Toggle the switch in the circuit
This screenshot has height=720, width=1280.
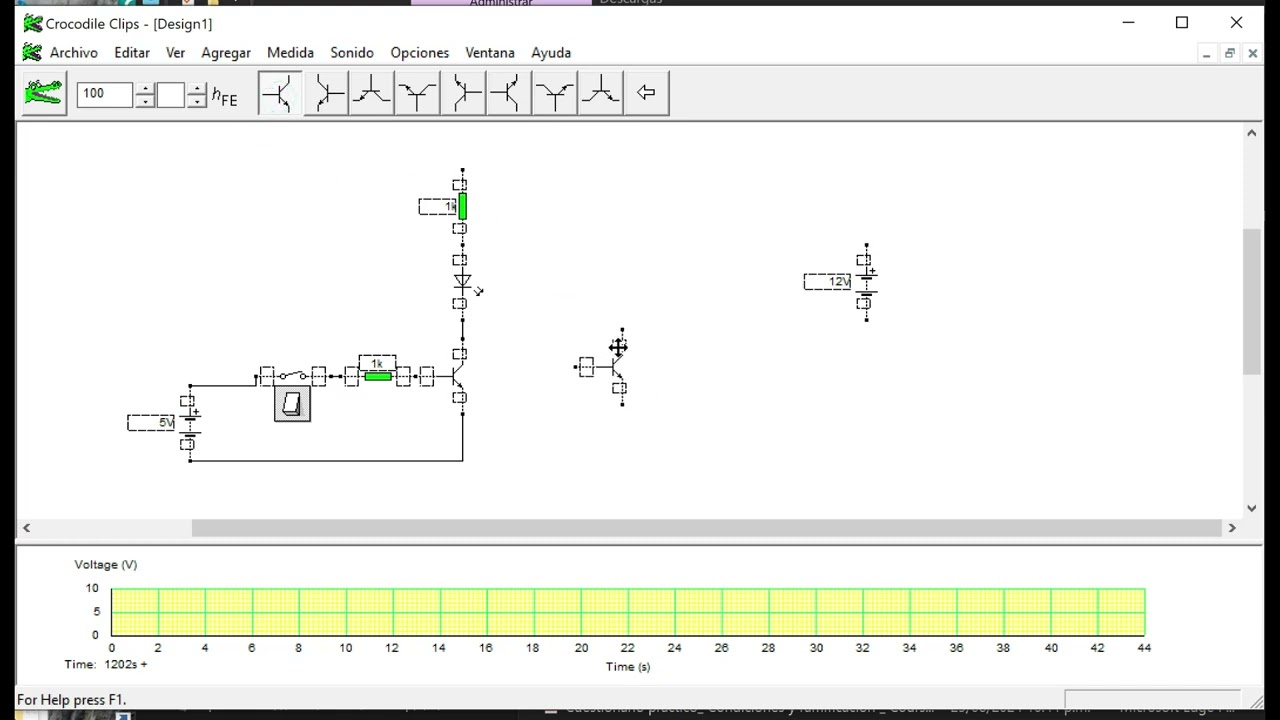tap(293, 376)
